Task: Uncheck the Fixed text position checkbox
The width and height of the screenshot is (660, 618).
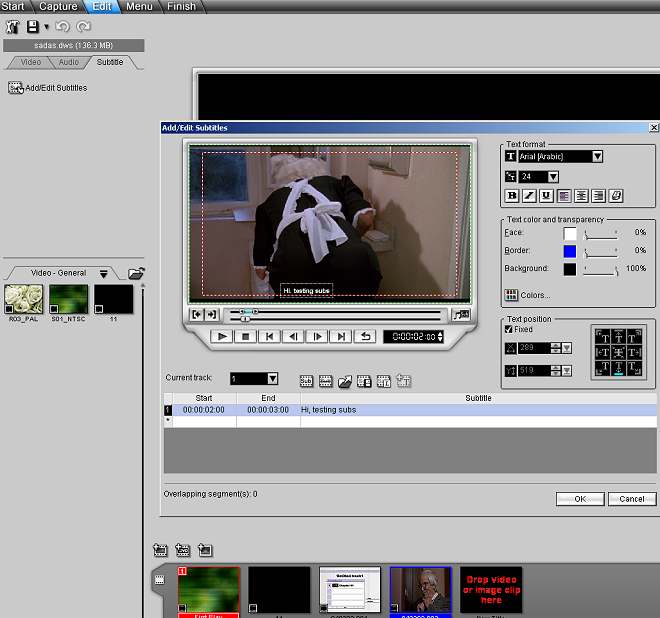Action: [x=508, y=329]
